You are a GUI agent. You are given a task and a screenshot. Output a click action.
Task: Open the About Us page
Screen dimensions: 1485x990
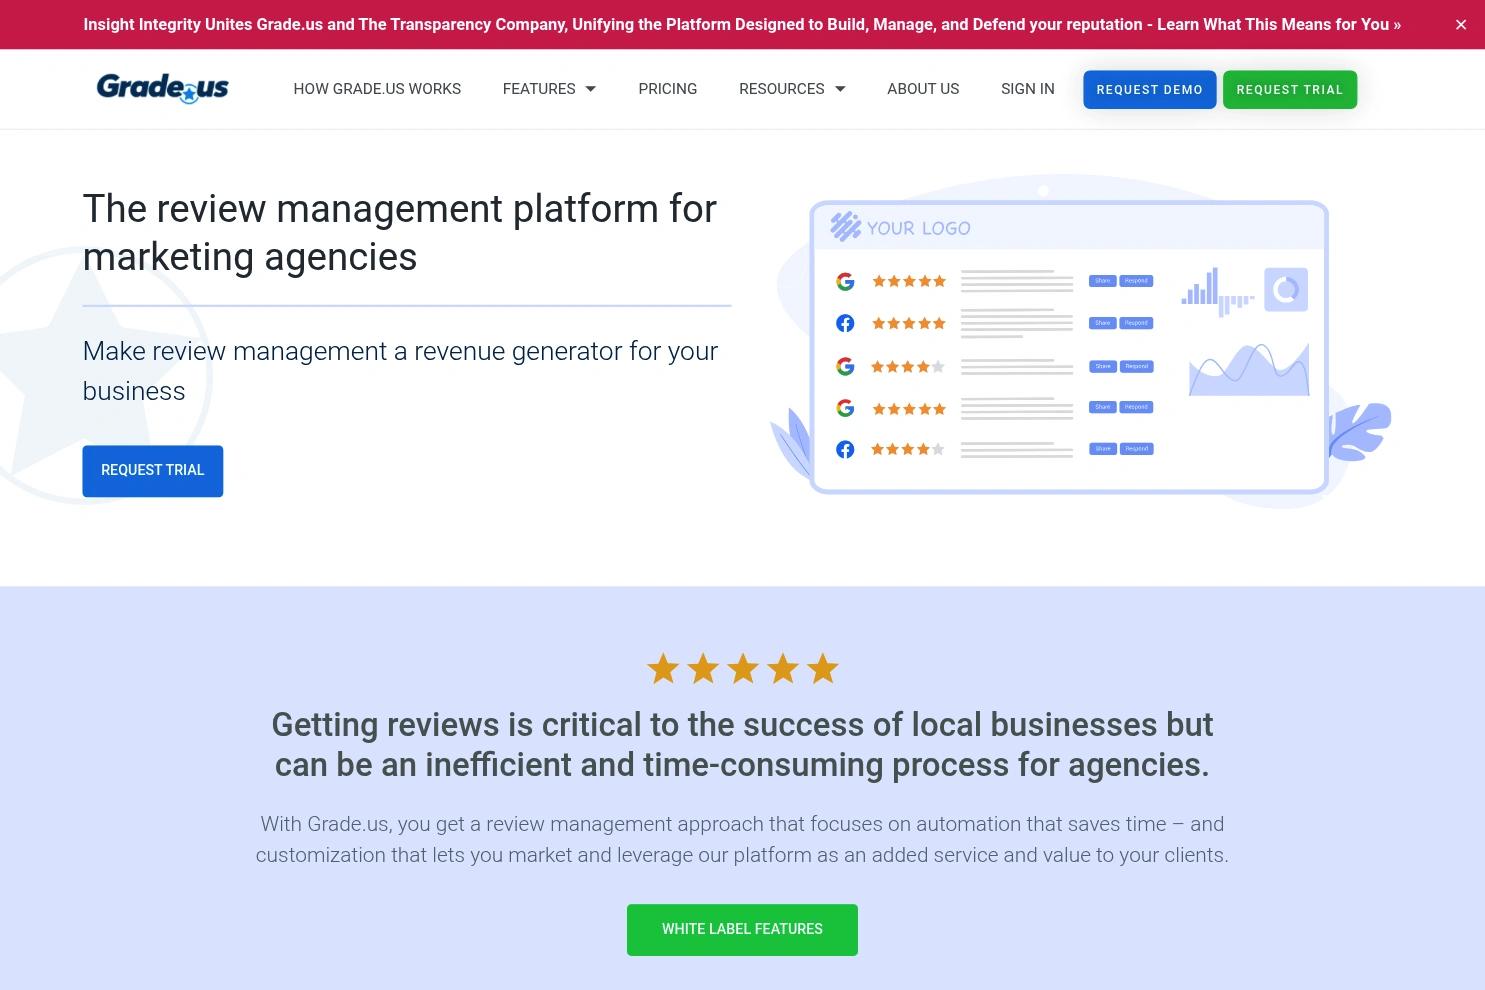pyautogui.click(x=923, y=89)
